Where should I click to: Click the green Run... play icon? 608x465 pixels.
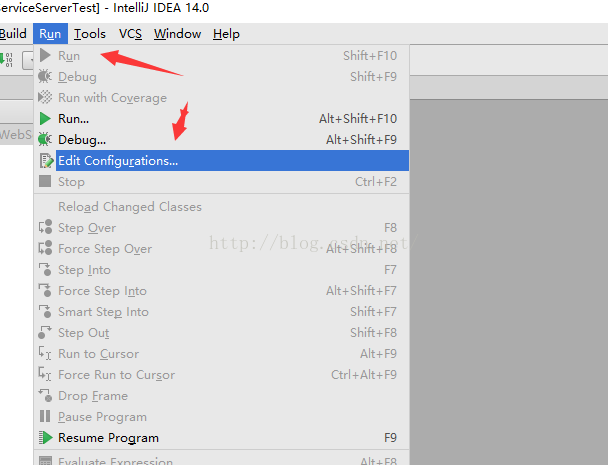45,119
